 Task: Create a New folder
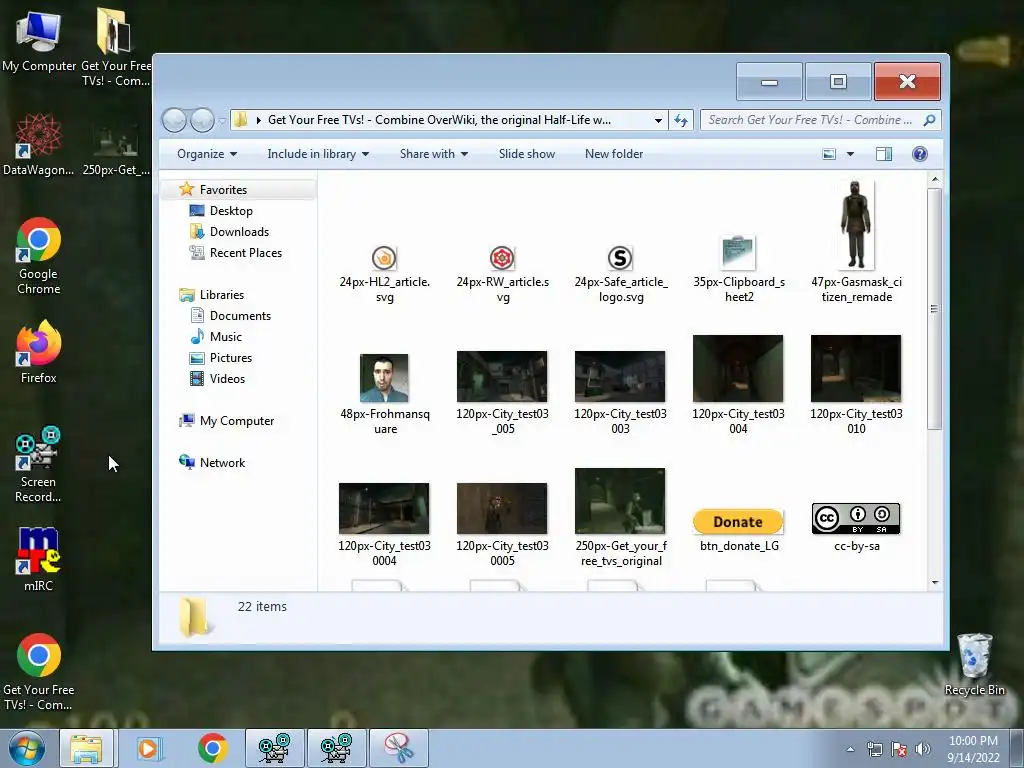(x=614, y=154)
